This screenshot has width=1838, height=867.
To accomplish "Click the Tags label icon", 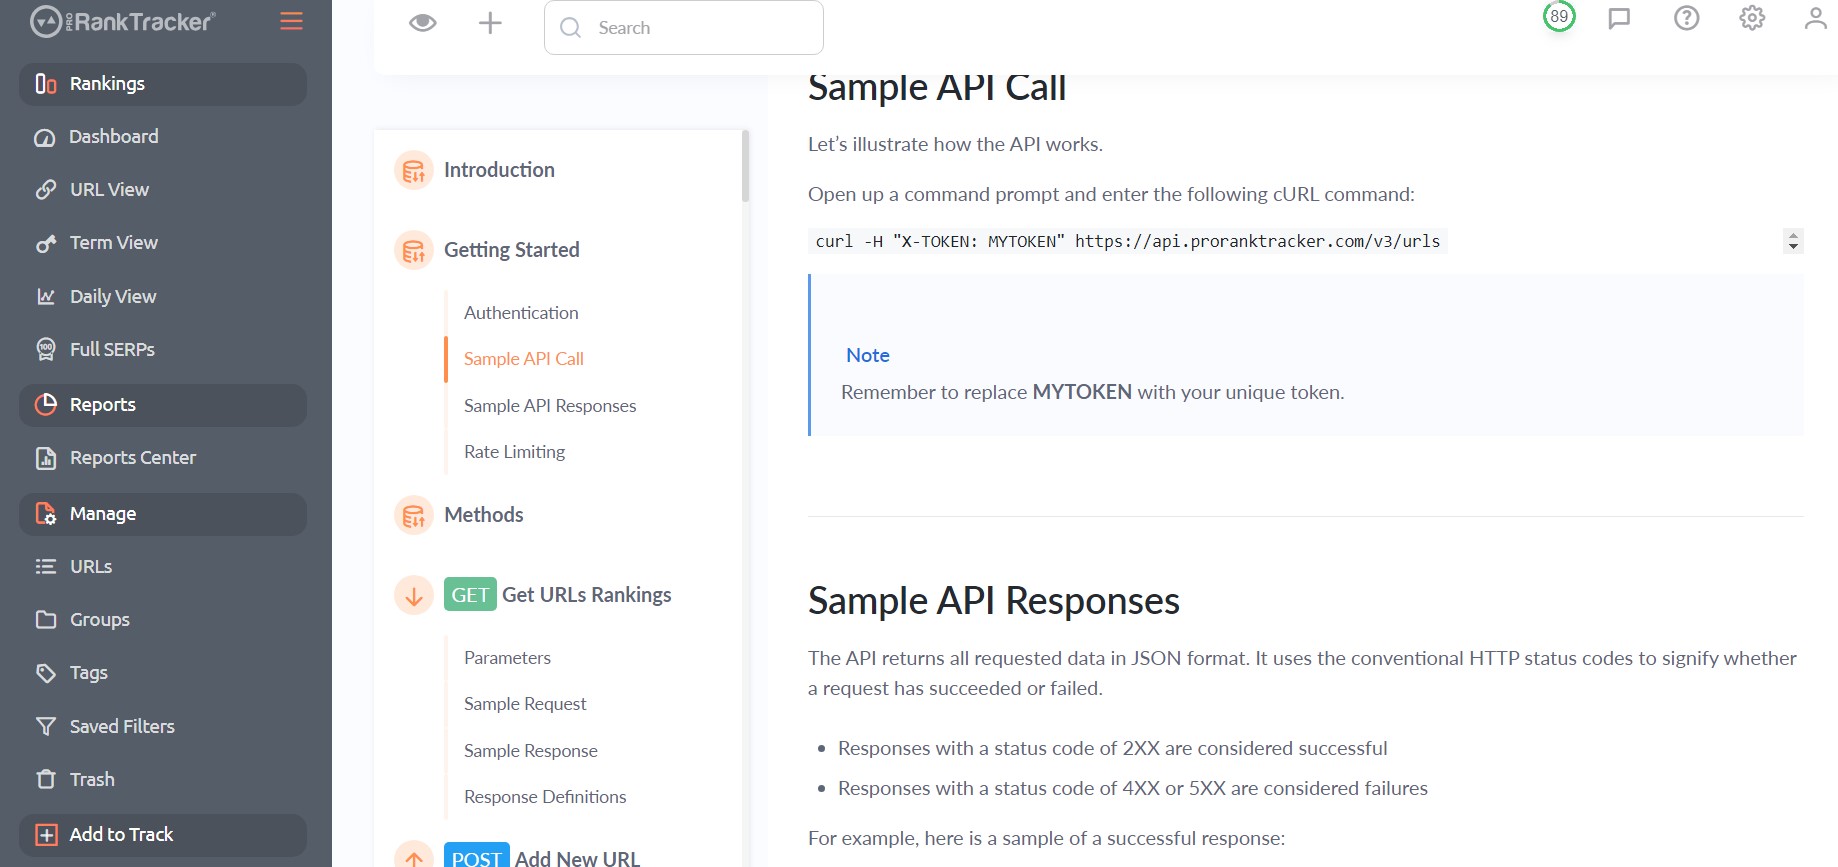I will coord(46,673).
